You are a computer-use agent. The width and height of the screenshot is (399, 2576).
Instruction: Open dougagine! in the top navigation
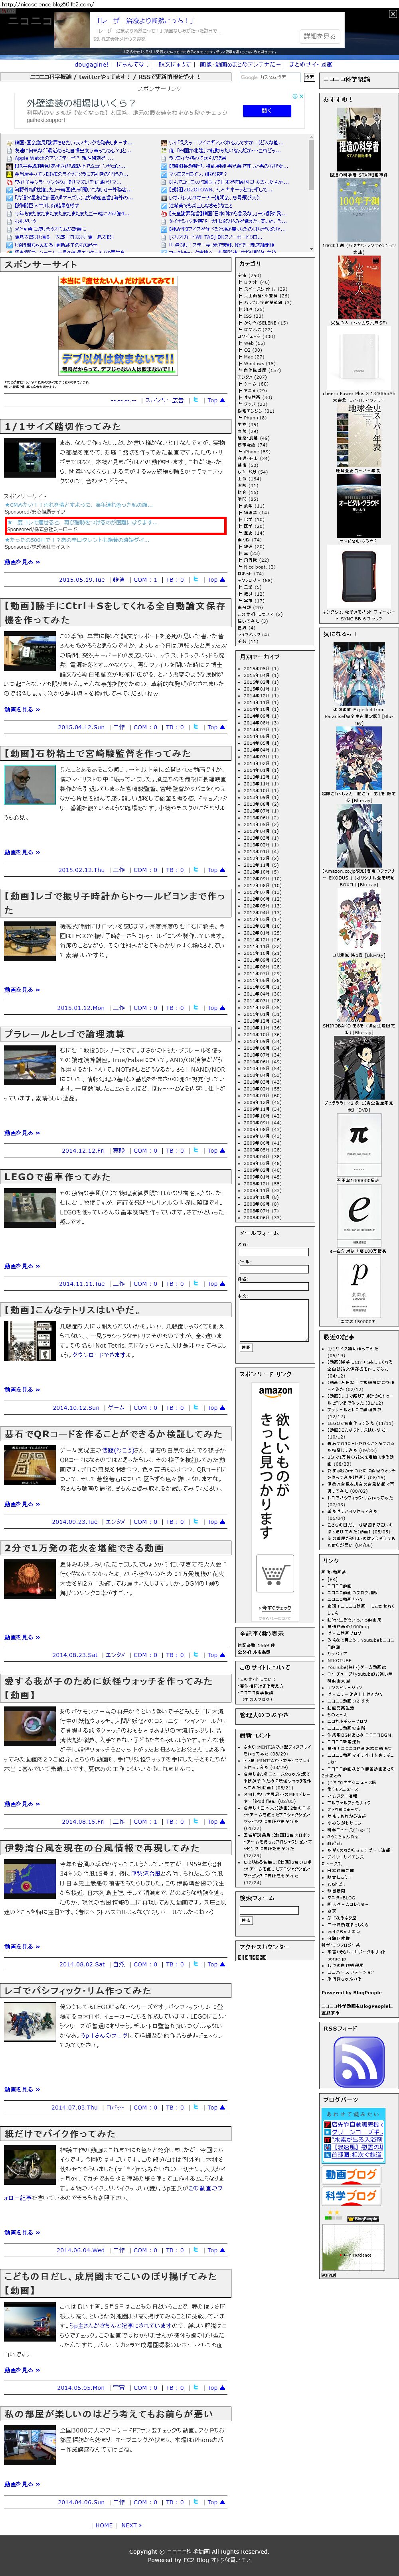(92, 64)
